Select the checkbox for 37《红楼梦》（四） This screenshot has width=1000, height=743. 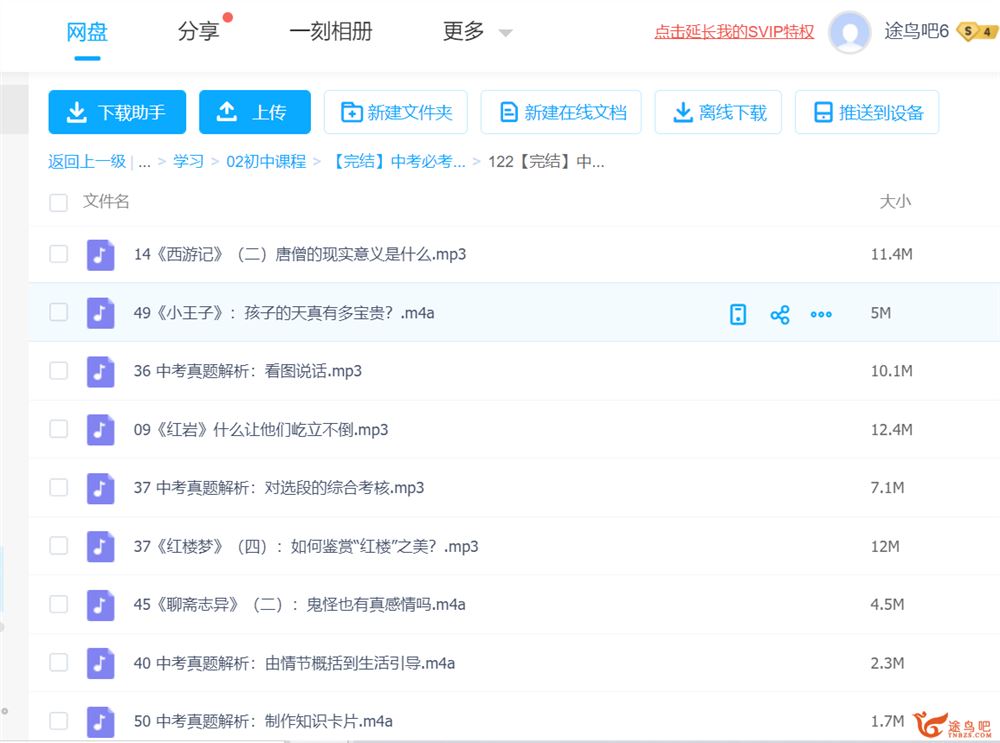tap(59, 546)
